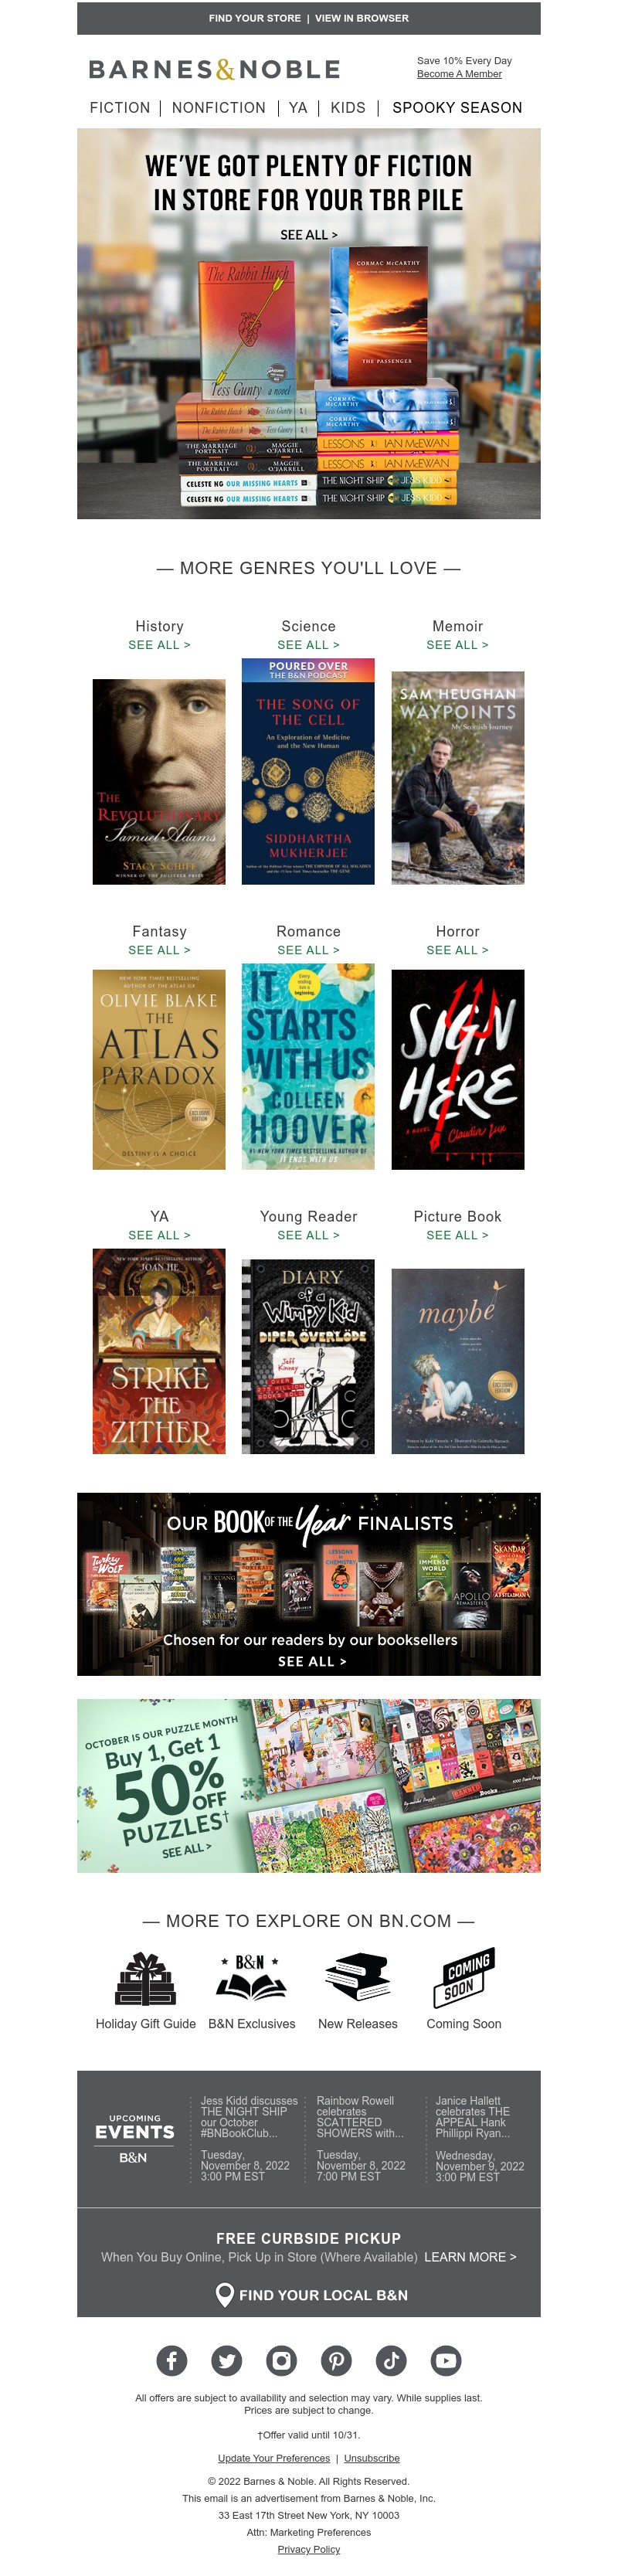Click the Unsubscribe link
Screen dimensions: 618x2576
[372, 2458]
